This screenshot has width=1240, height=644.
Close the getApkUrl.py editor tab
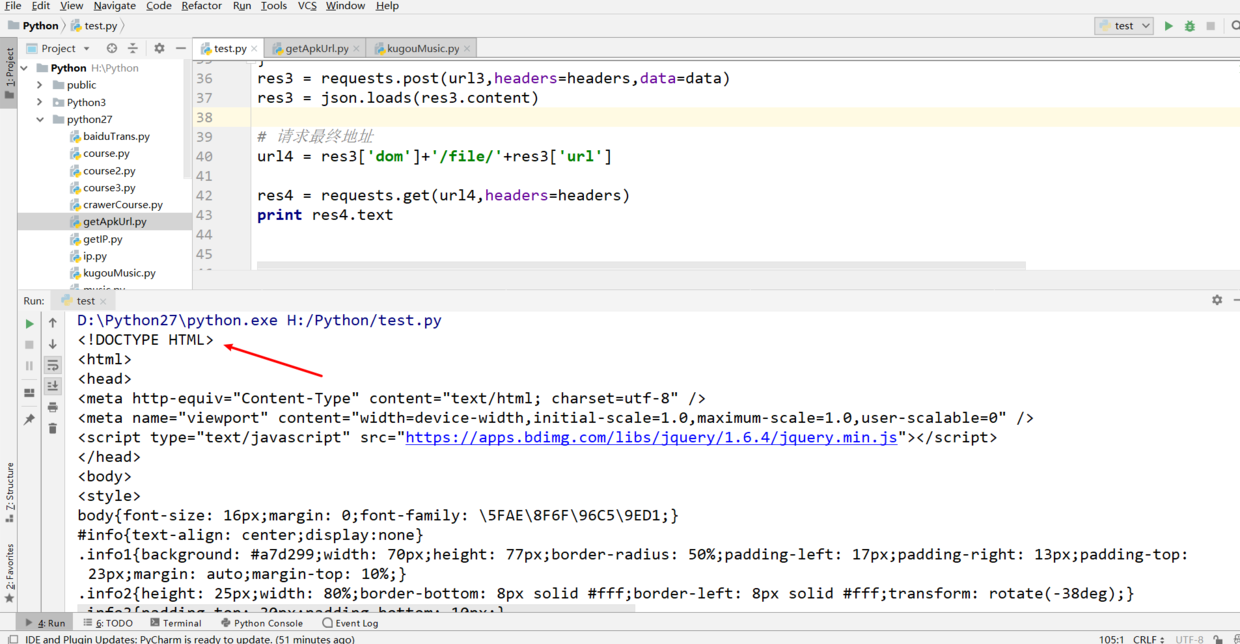[x=357, y=48]
